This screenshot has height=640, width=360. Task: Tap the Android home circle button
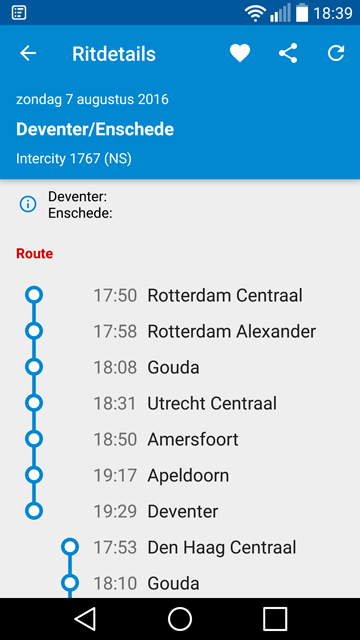180,619
